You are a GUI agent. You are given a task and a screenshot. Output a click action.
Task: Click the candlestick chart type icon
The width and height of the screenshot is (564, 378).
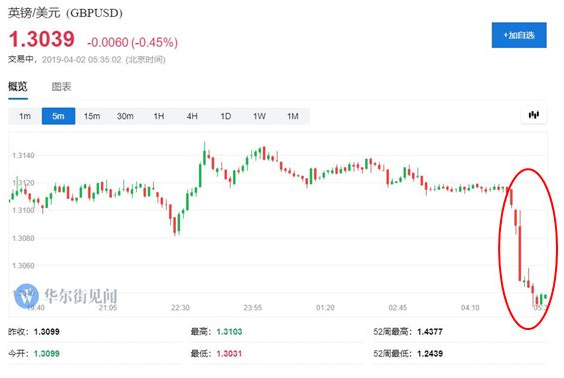click(534, 115)
